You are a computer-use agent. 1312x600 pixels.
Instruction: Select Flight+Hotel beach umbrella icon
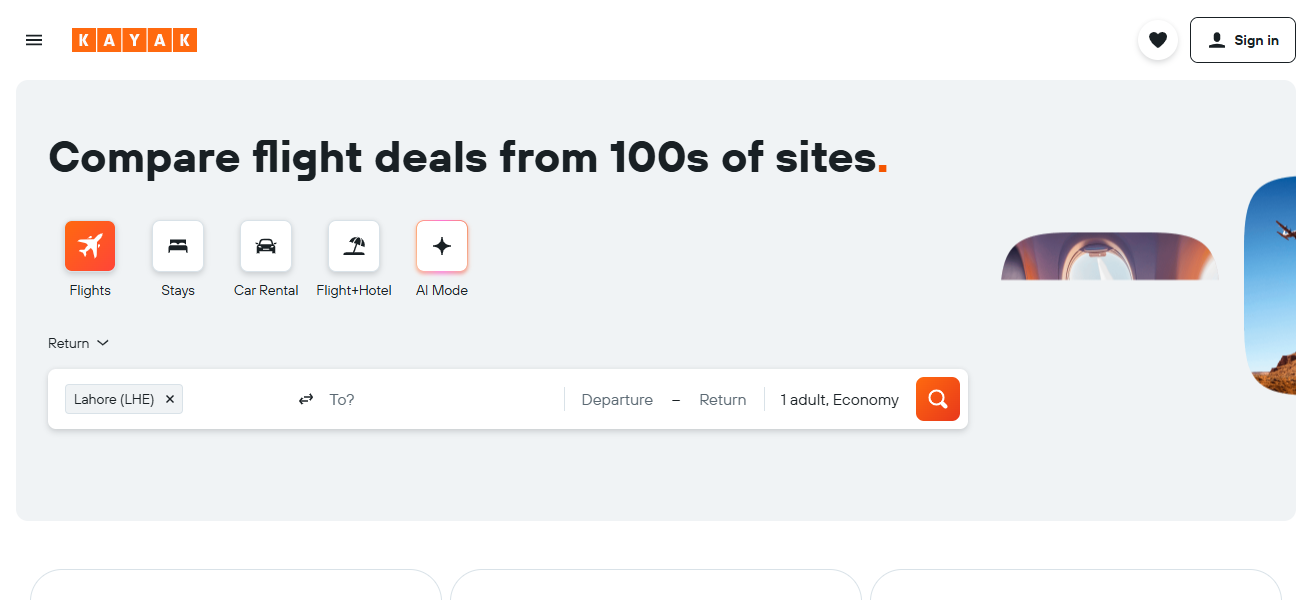[354, 246]
